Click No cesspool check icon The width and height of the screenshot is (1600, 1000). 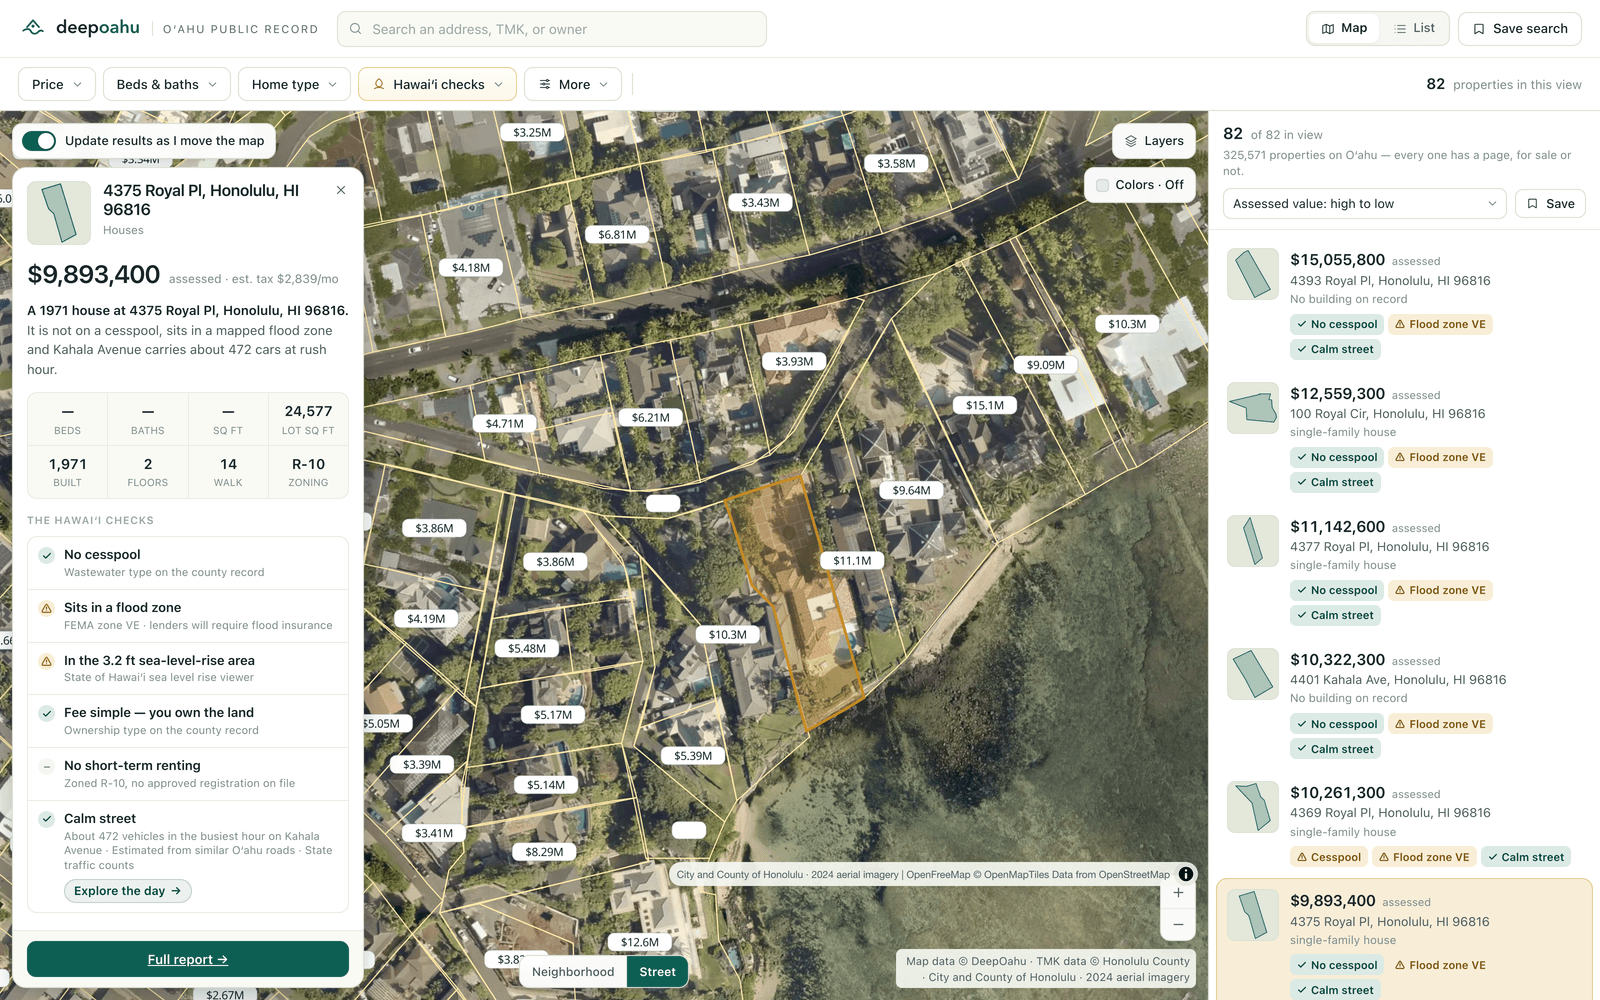[x=46, y=555]
